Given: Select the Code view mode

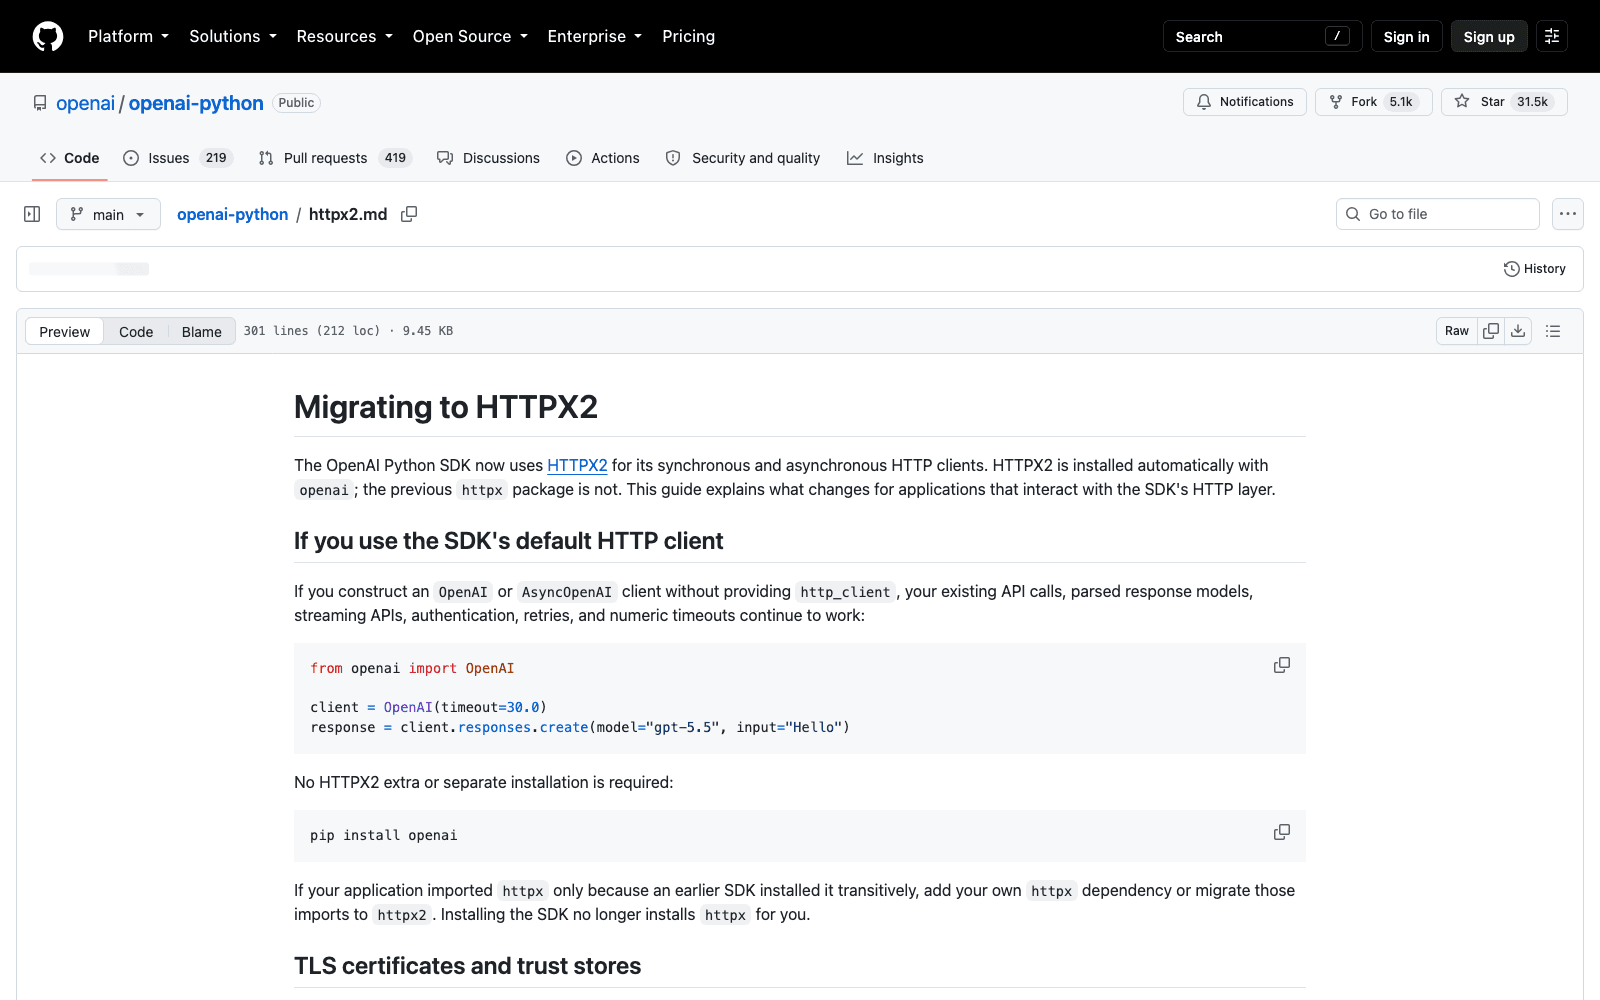Looking at the screenshot, I should (136, 332).
